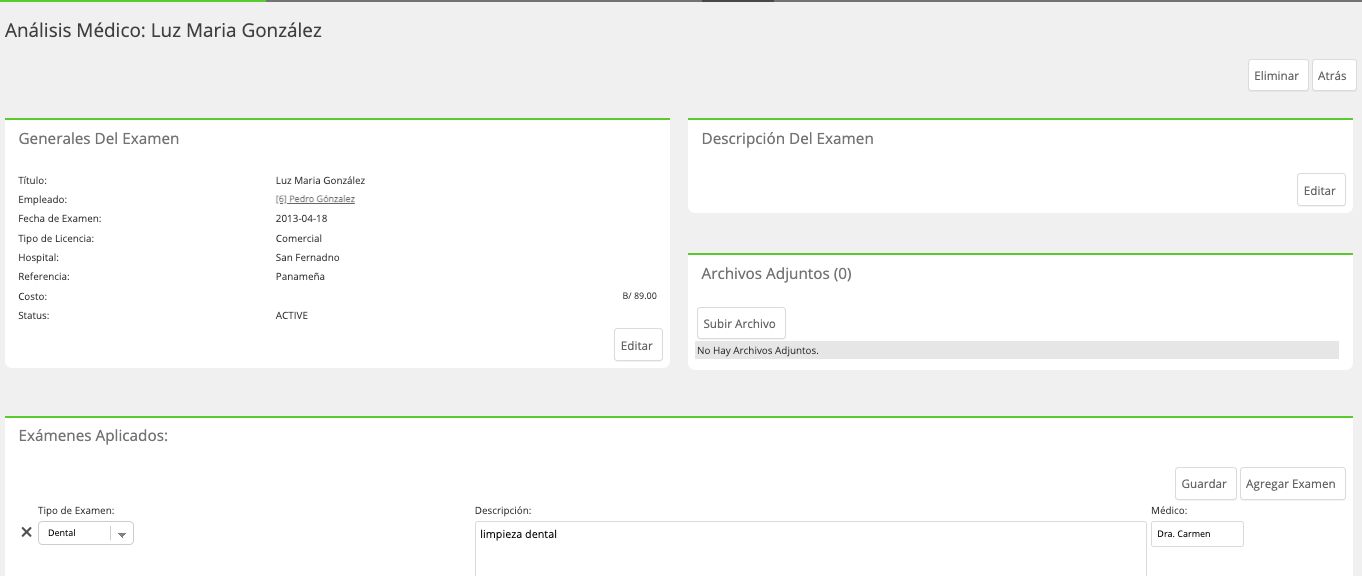Click the Status label
The height and width of the screenshot is (576, 1362).
[x=34, y=316]
